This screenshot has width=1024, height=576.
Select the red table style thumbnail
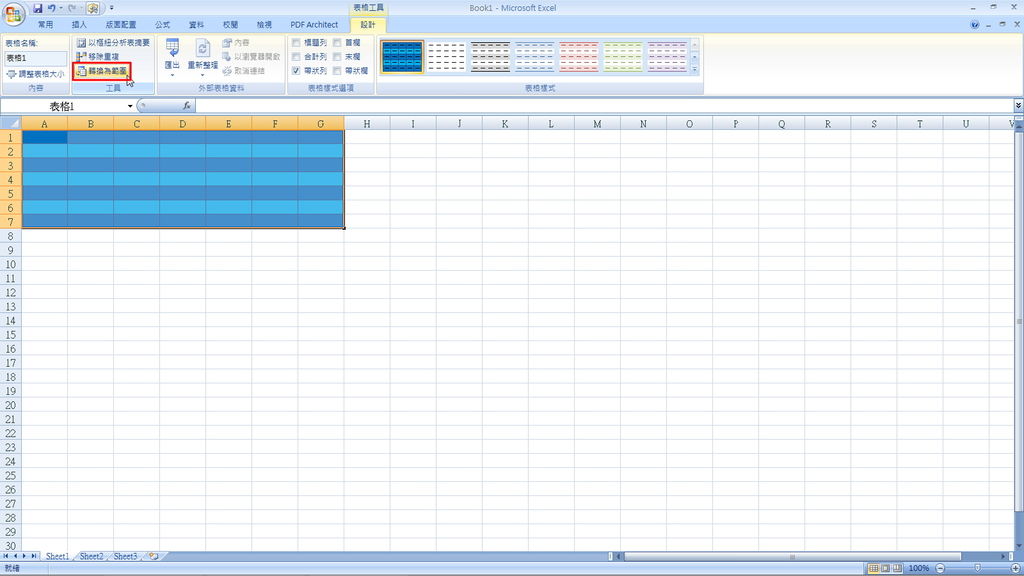click(579, 57)
